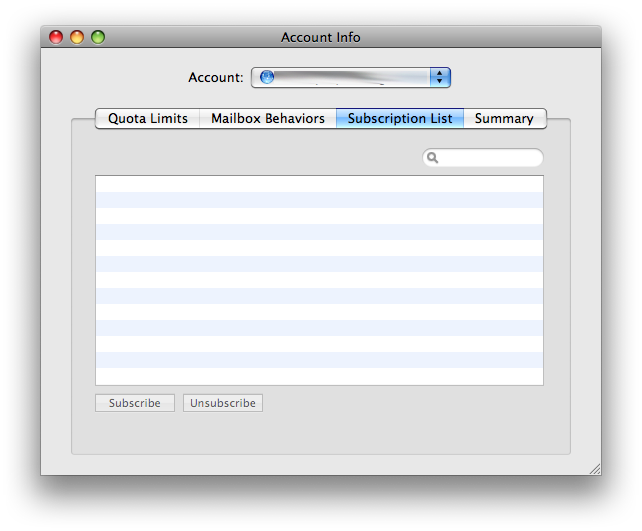Viewport: 642px width, 531px height.
Task: Close the Account Info window
Action: pyautogui.click(x=56, y=37)
